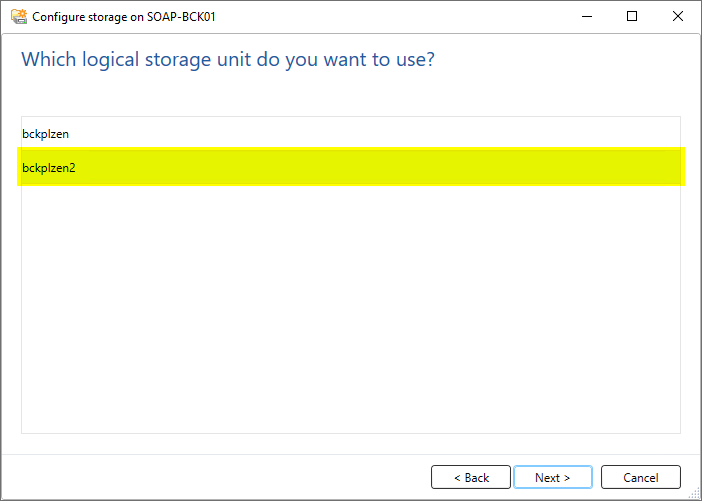The height and width of the screenshot is (501, 703).
Task: Click the Configure storage wizard title icon
Action: 19,17
